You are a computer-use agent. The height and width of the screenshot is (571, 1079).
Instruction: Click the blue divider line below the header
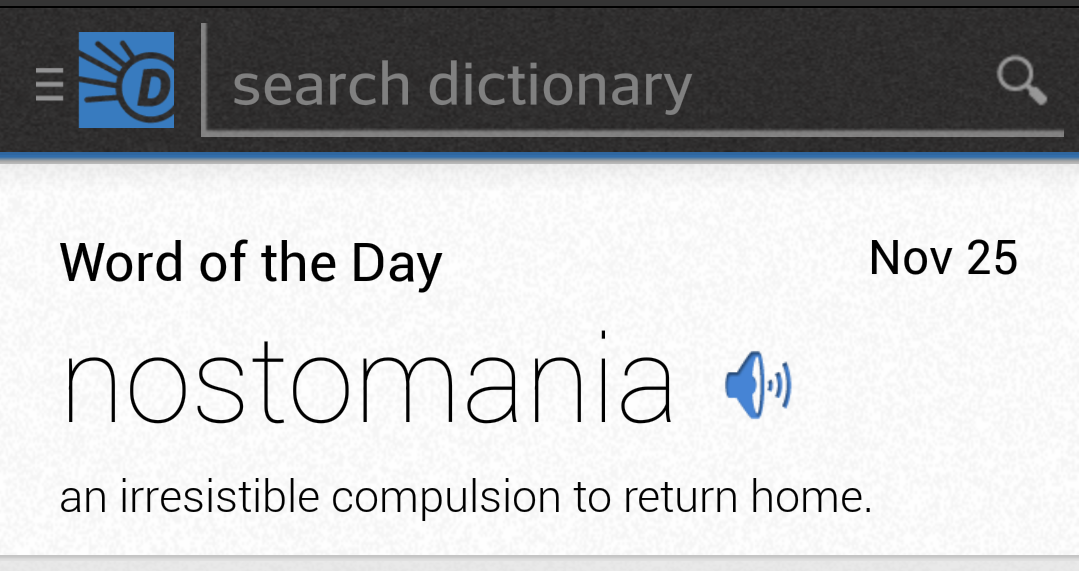pyautogui.click(x=540, y=155)
